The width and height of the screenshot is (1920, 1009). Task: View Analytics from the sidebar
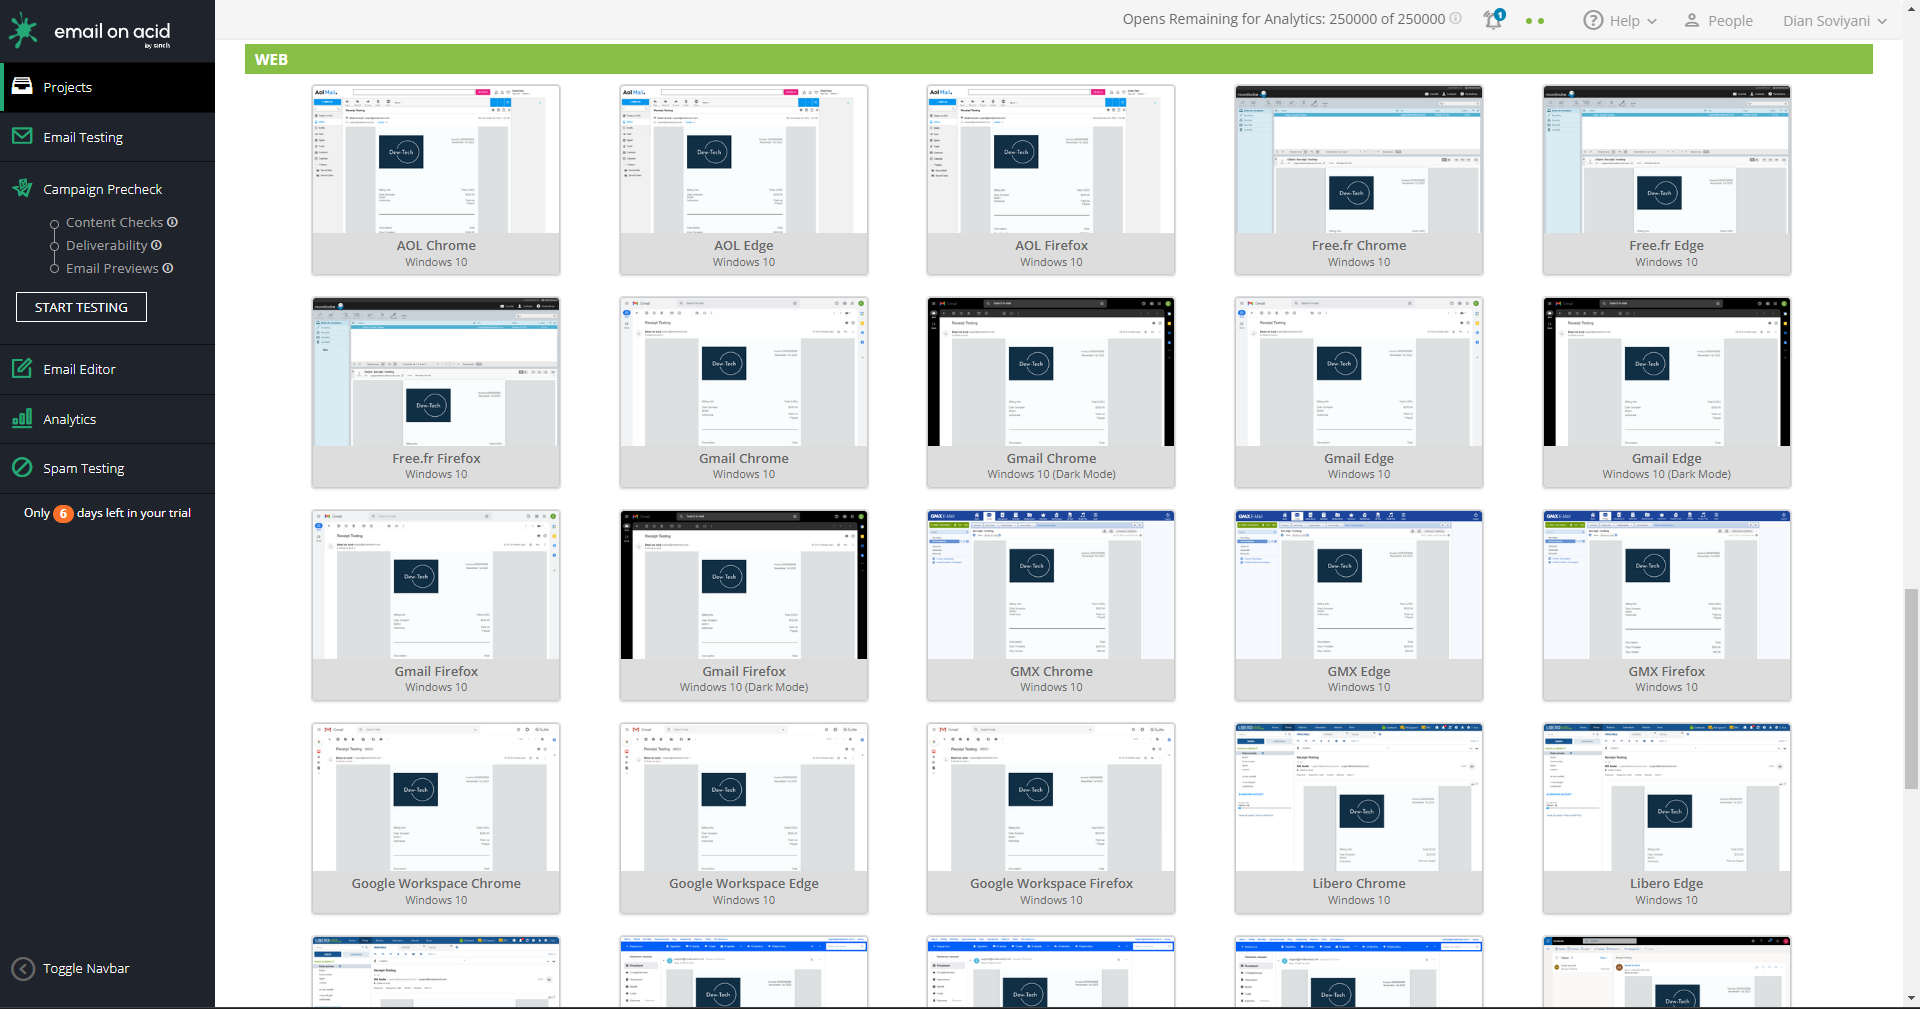click(67, 419)
